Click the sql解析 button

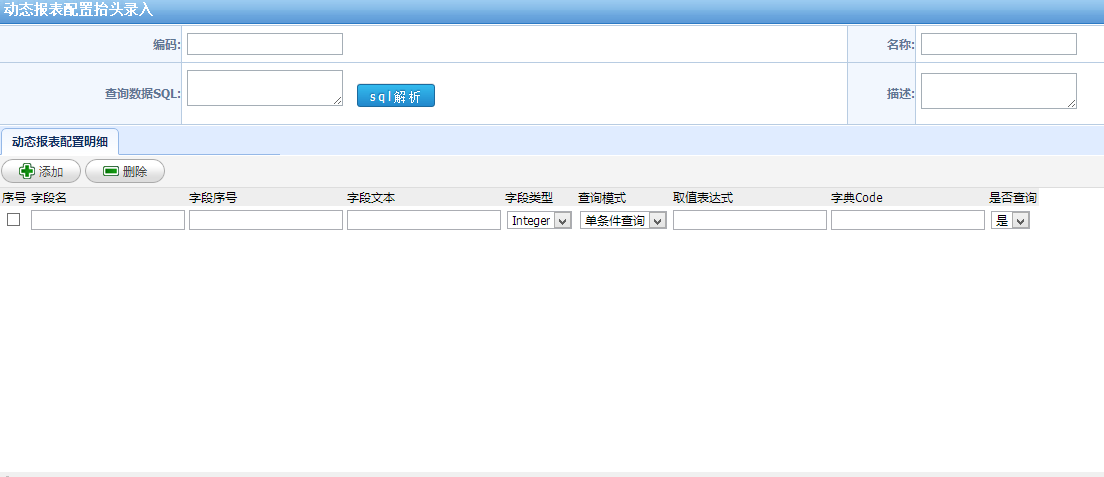(396, 96)
